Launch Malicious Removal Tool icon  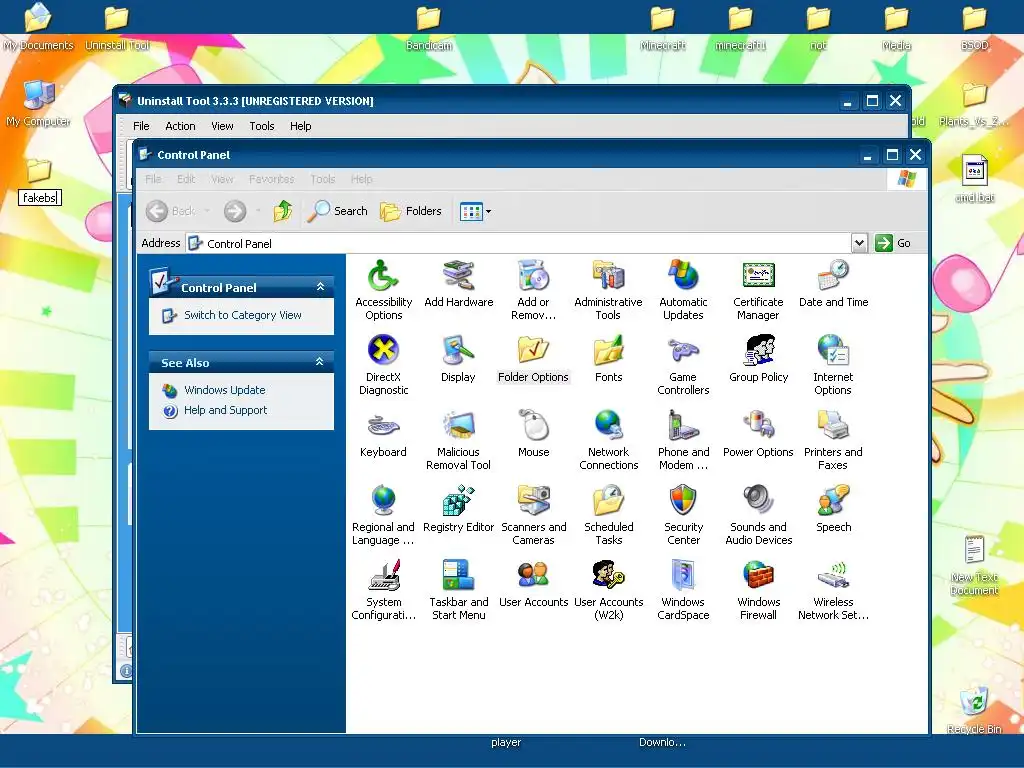click(x=458, y=441)
